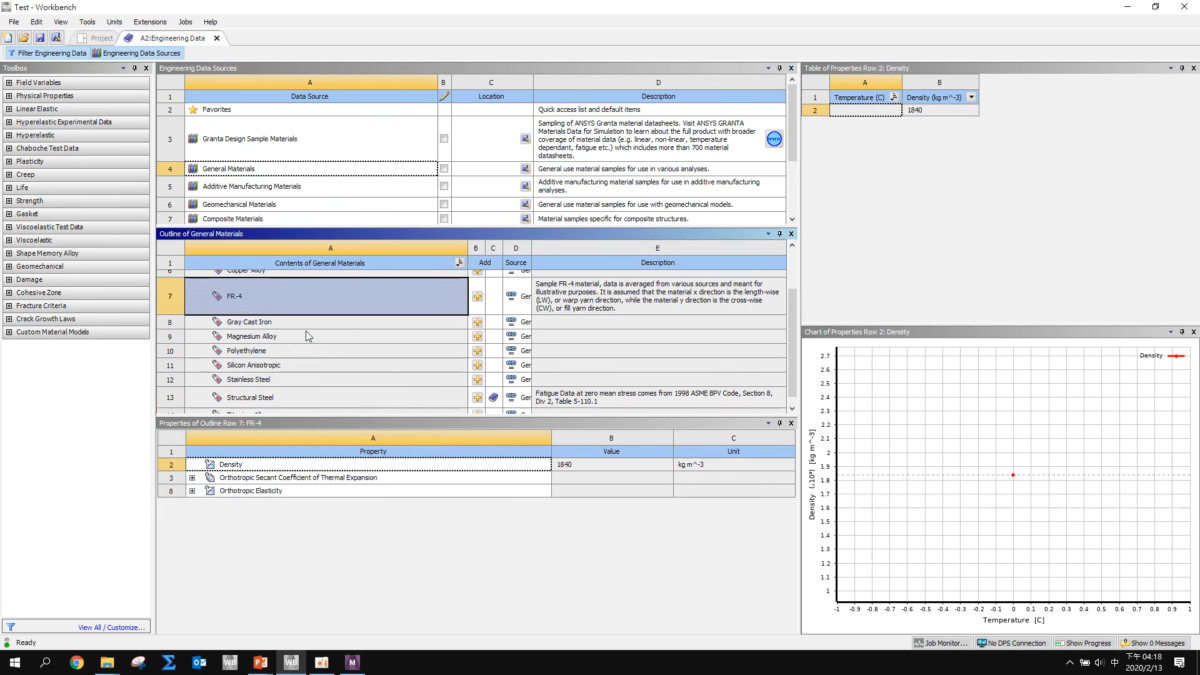Click the book icon in Structural Steel row
Viewport: 1200px width, 675px height.
tap(493, 397)
